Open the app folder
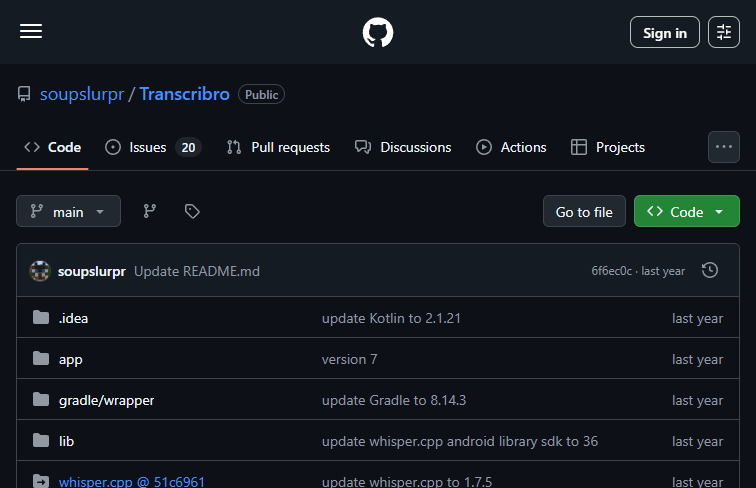This screenshot has width=756, height=488. pyautogui.click(x=70, y=360)
